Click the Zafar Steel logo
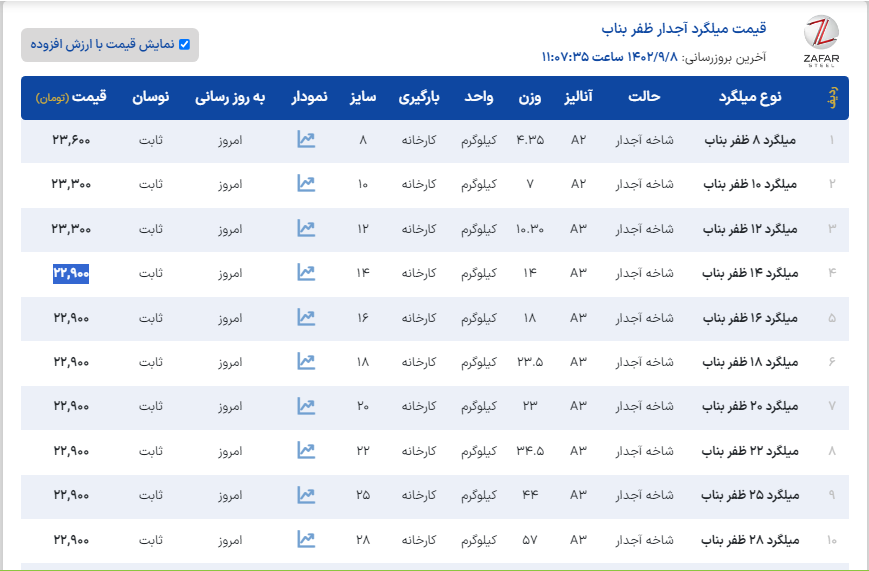This screenshot has height=571, width=869. coord(821,41)
